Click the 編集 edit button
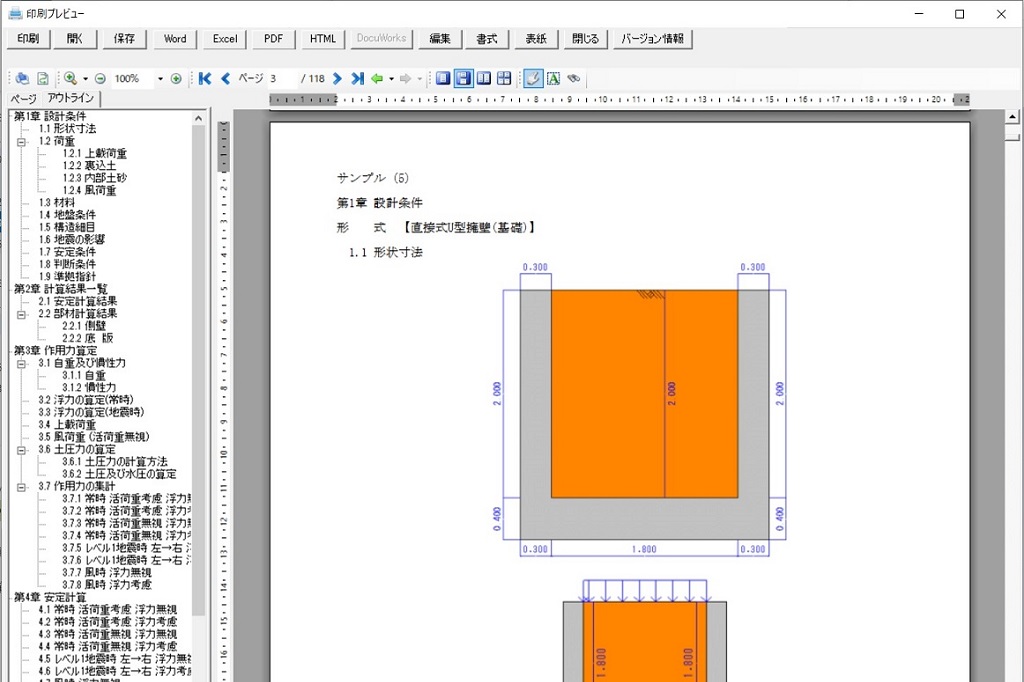Viewport: 1024px width, 682px height. 440,39
